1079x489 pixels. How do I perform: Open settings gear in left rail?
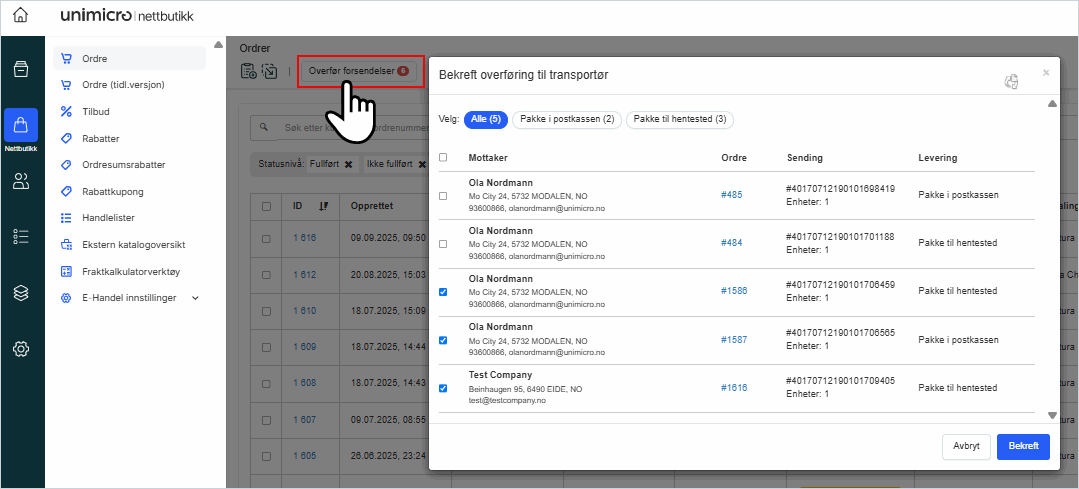point(21,349)
